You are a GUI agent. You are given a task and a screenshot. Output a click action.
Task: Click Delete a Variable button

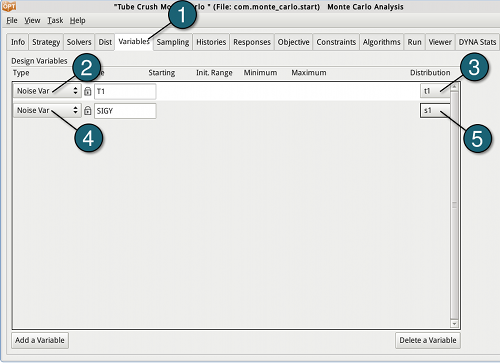[428, 340]
